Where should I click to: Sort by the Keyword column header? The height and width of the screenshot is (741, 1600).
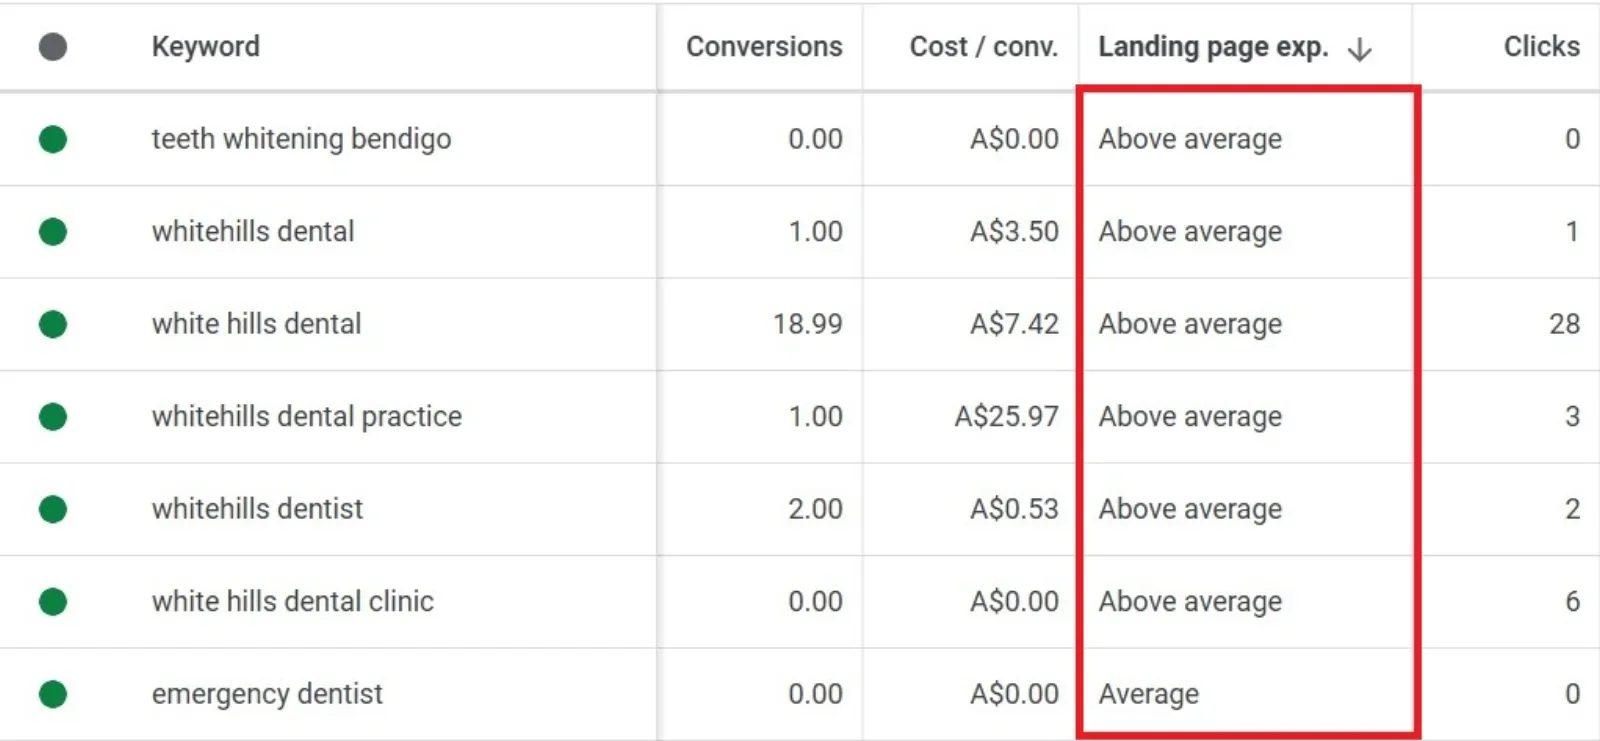(205, 46)
